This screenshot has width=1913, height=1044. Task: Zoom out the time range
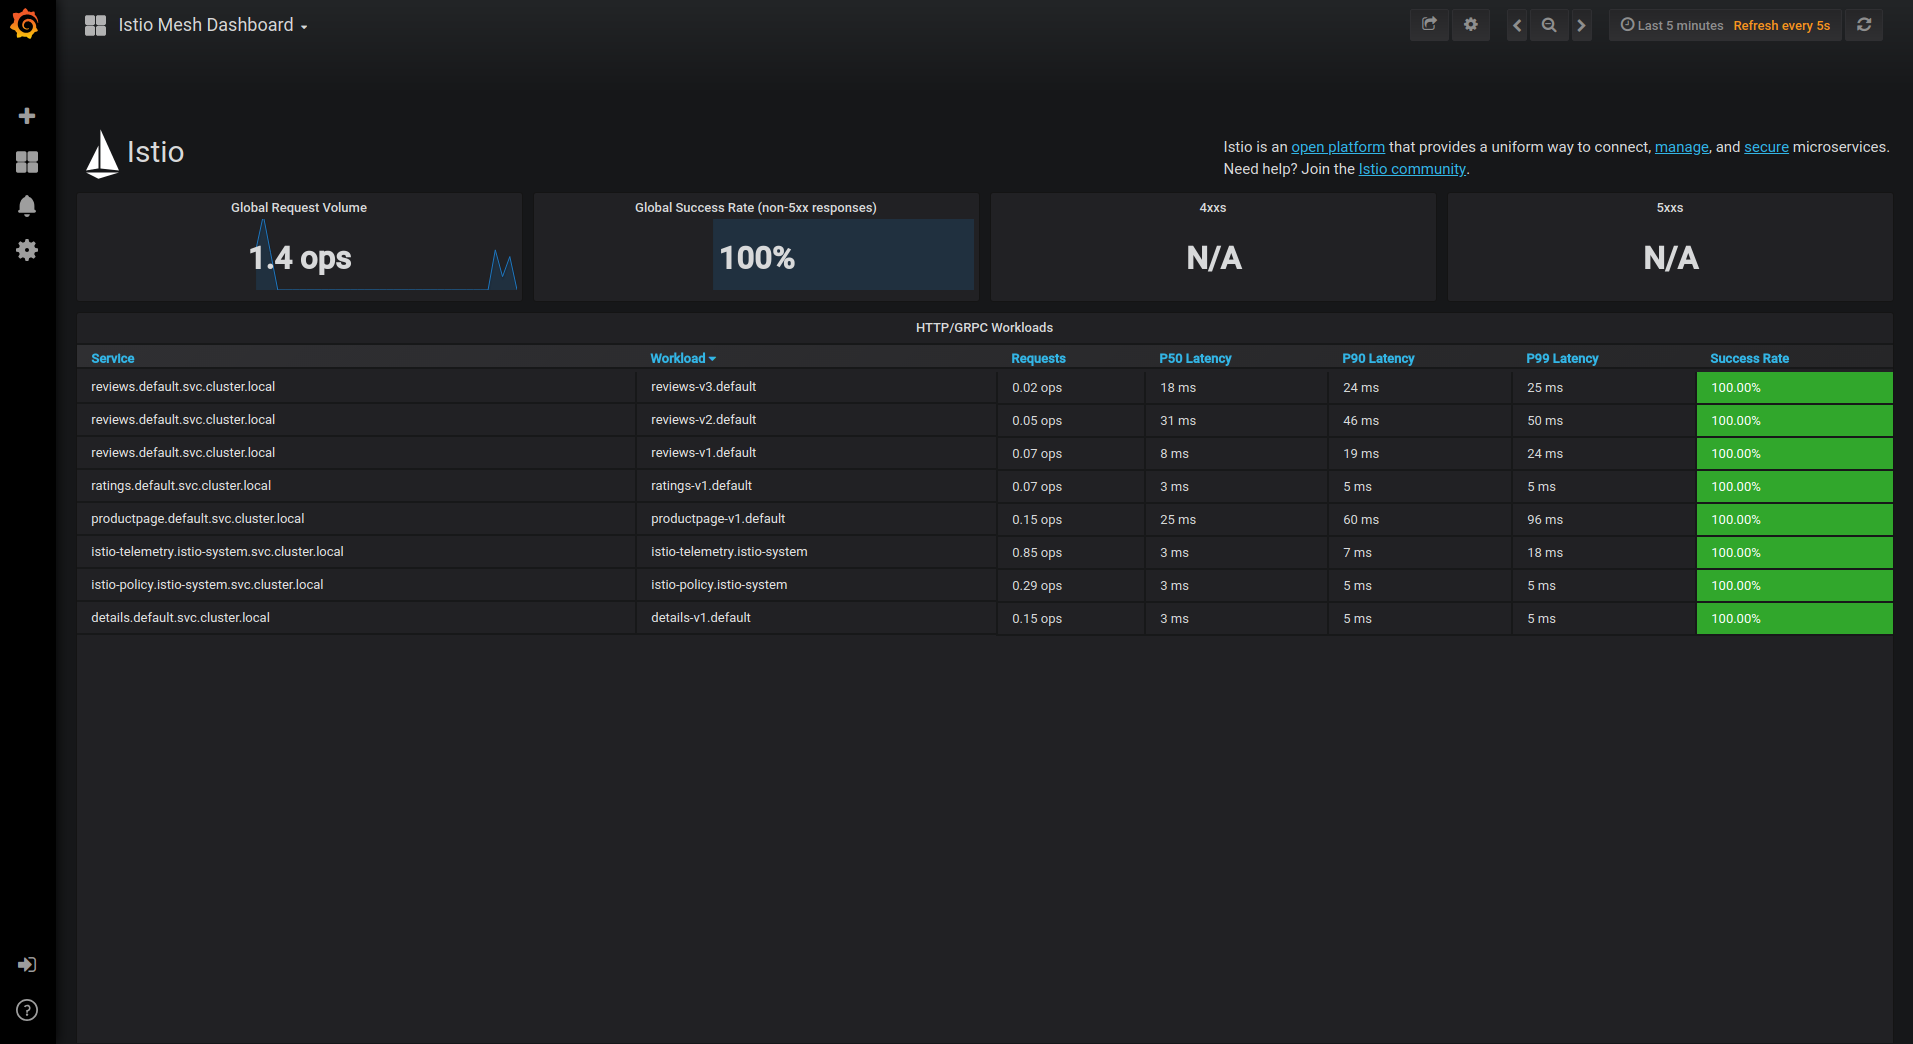[1549, 25]
